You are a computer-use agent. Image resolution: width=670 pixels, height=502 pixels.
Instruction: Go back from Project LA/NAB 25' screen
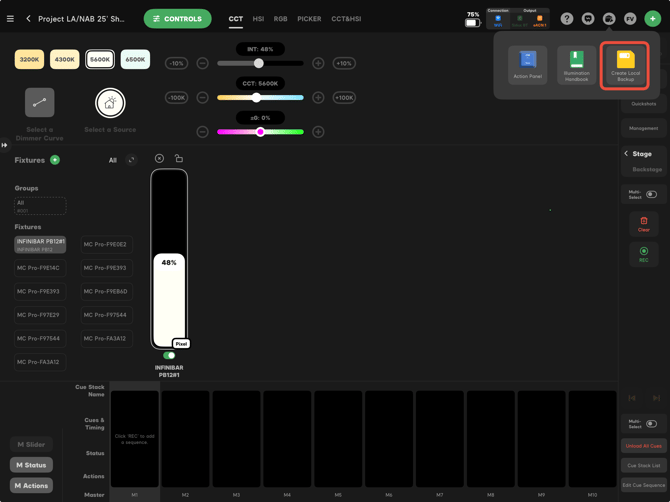(28, 19)
